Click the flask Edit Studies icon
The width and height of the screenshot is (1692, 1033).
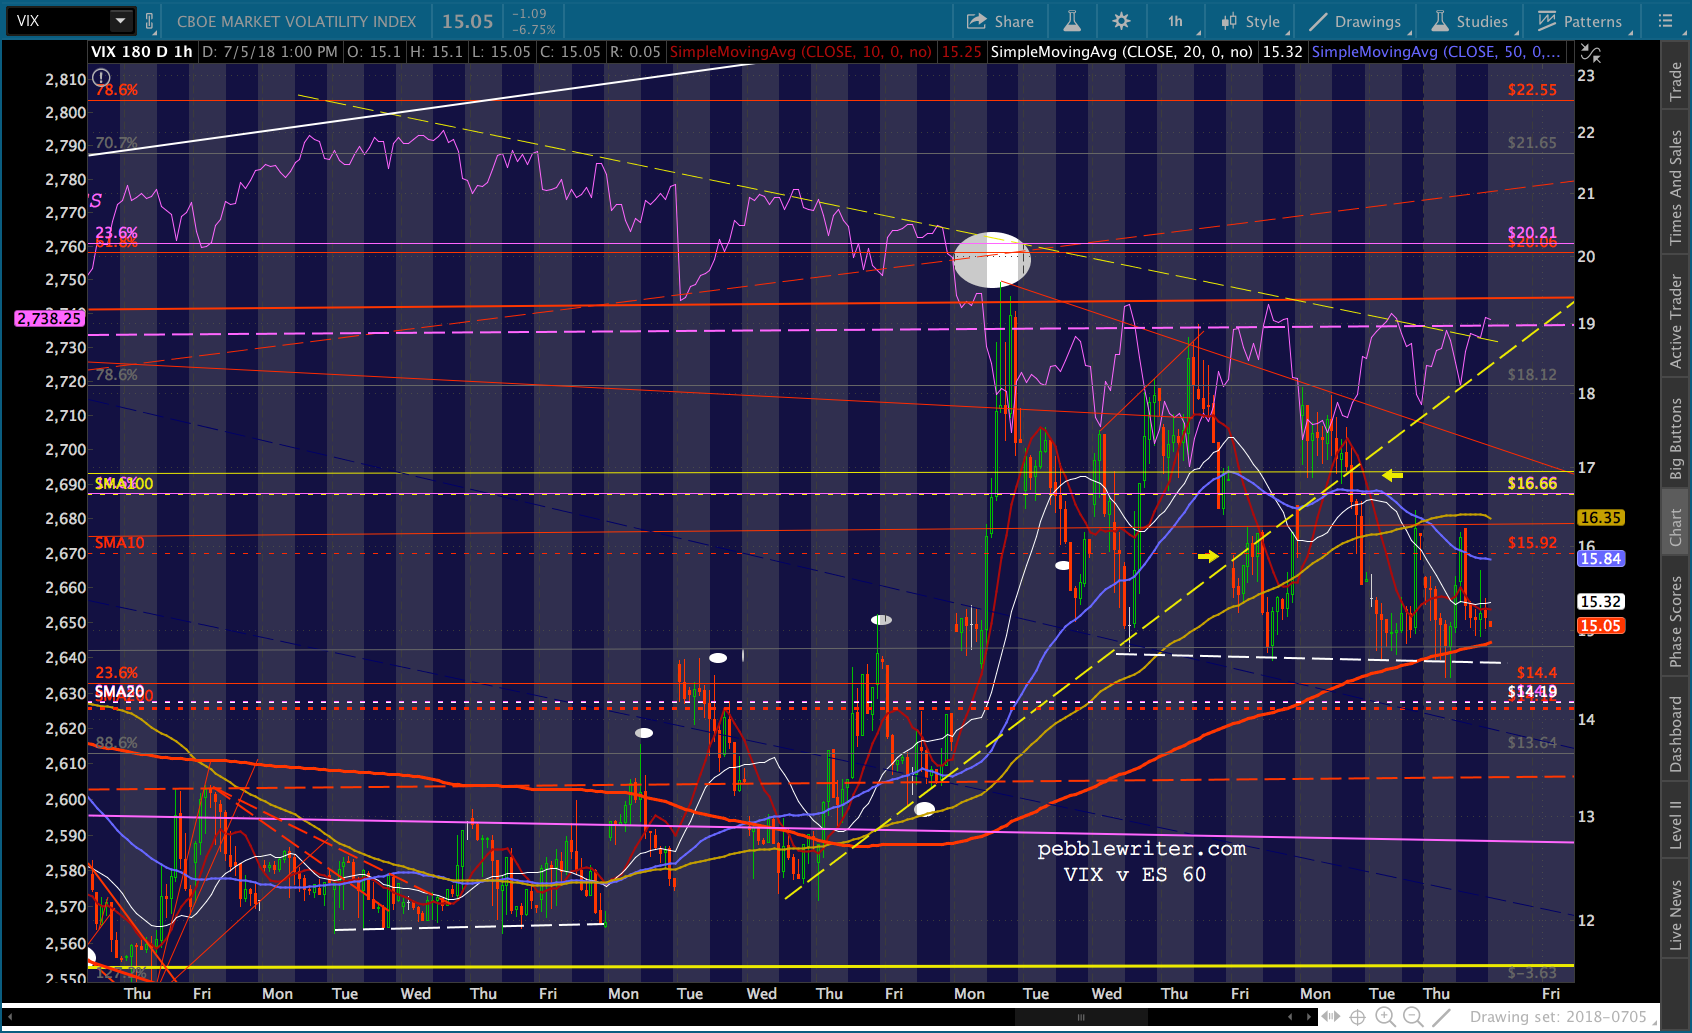tap(1071, 21)
